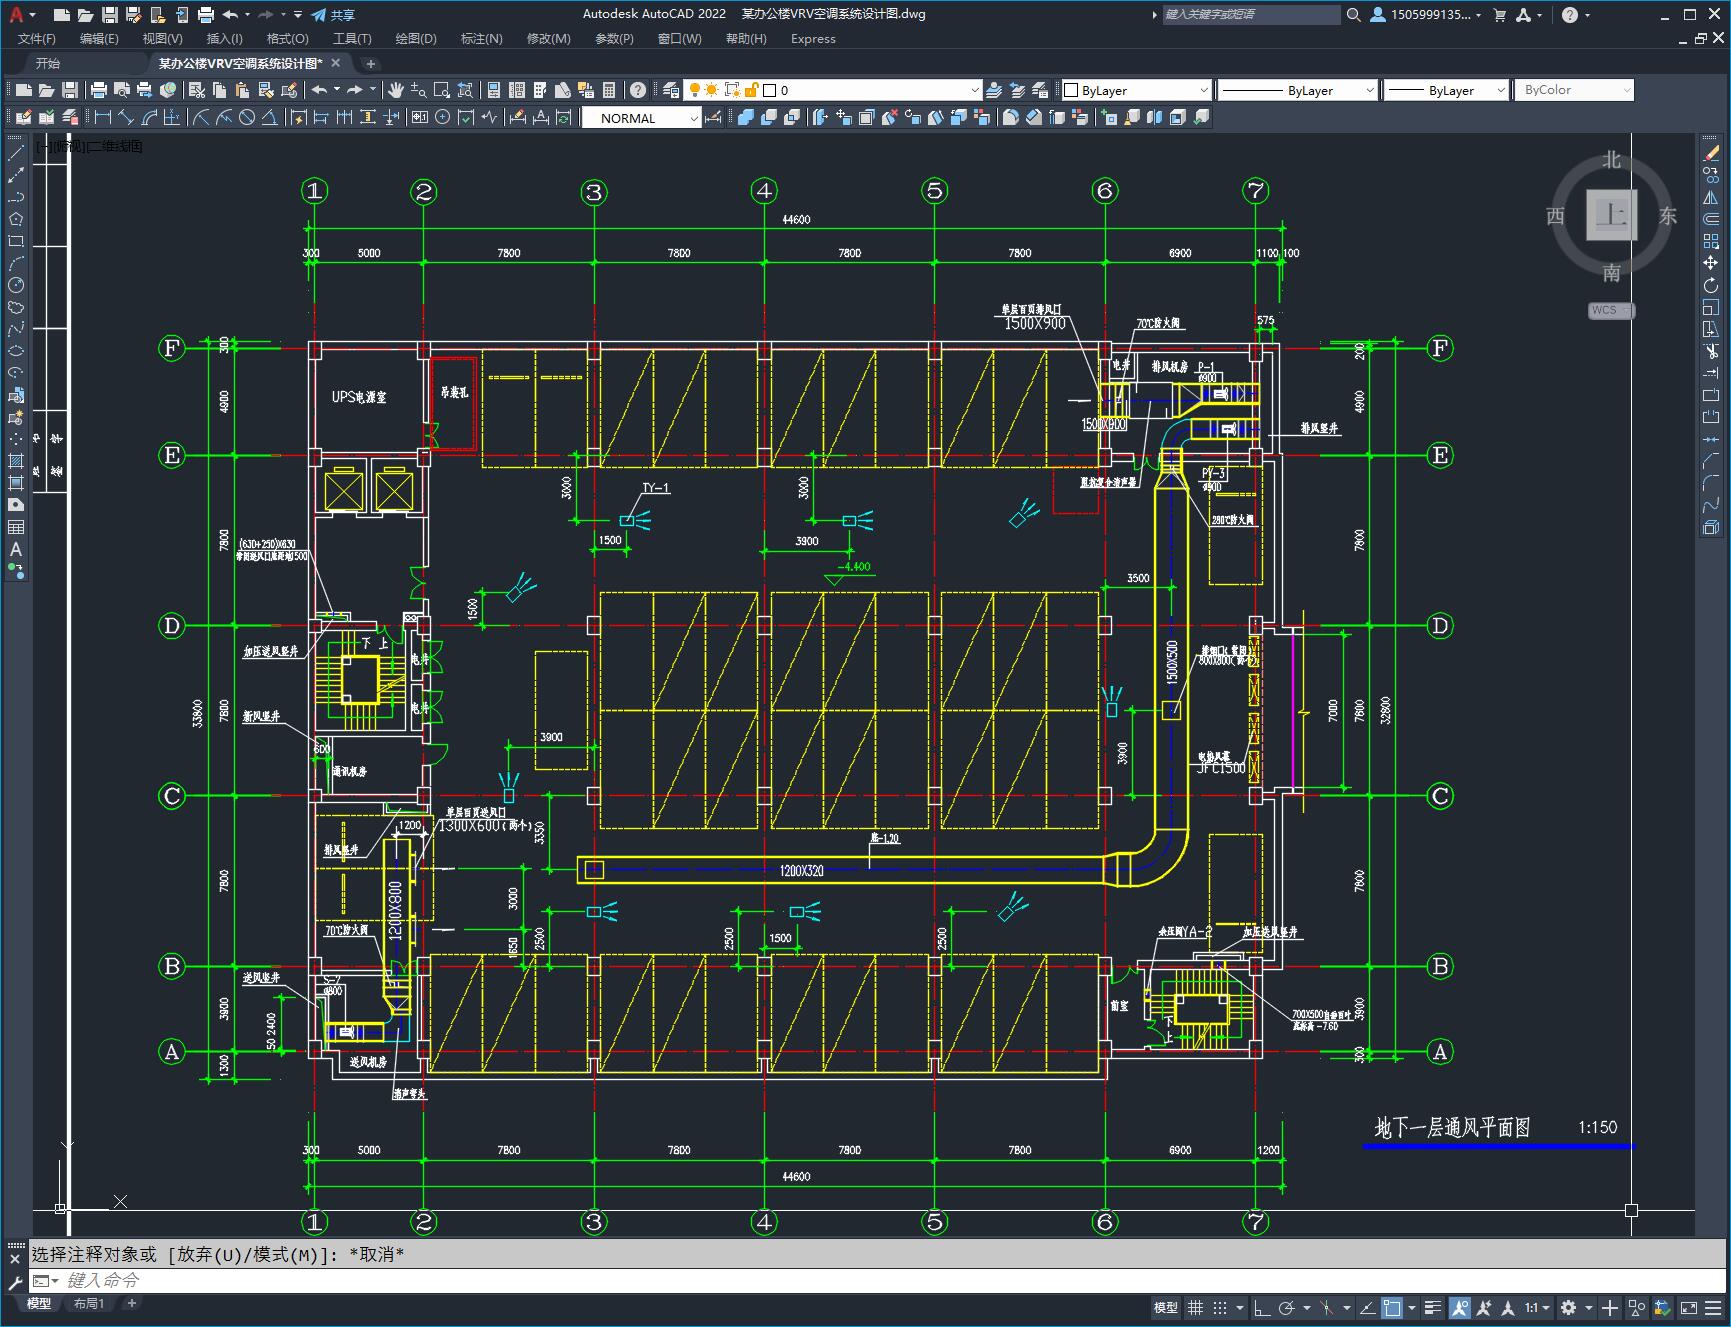1731x1327 pixels.
Task: Select the Polygon draw tool in left toolbar
Action: 16,219
